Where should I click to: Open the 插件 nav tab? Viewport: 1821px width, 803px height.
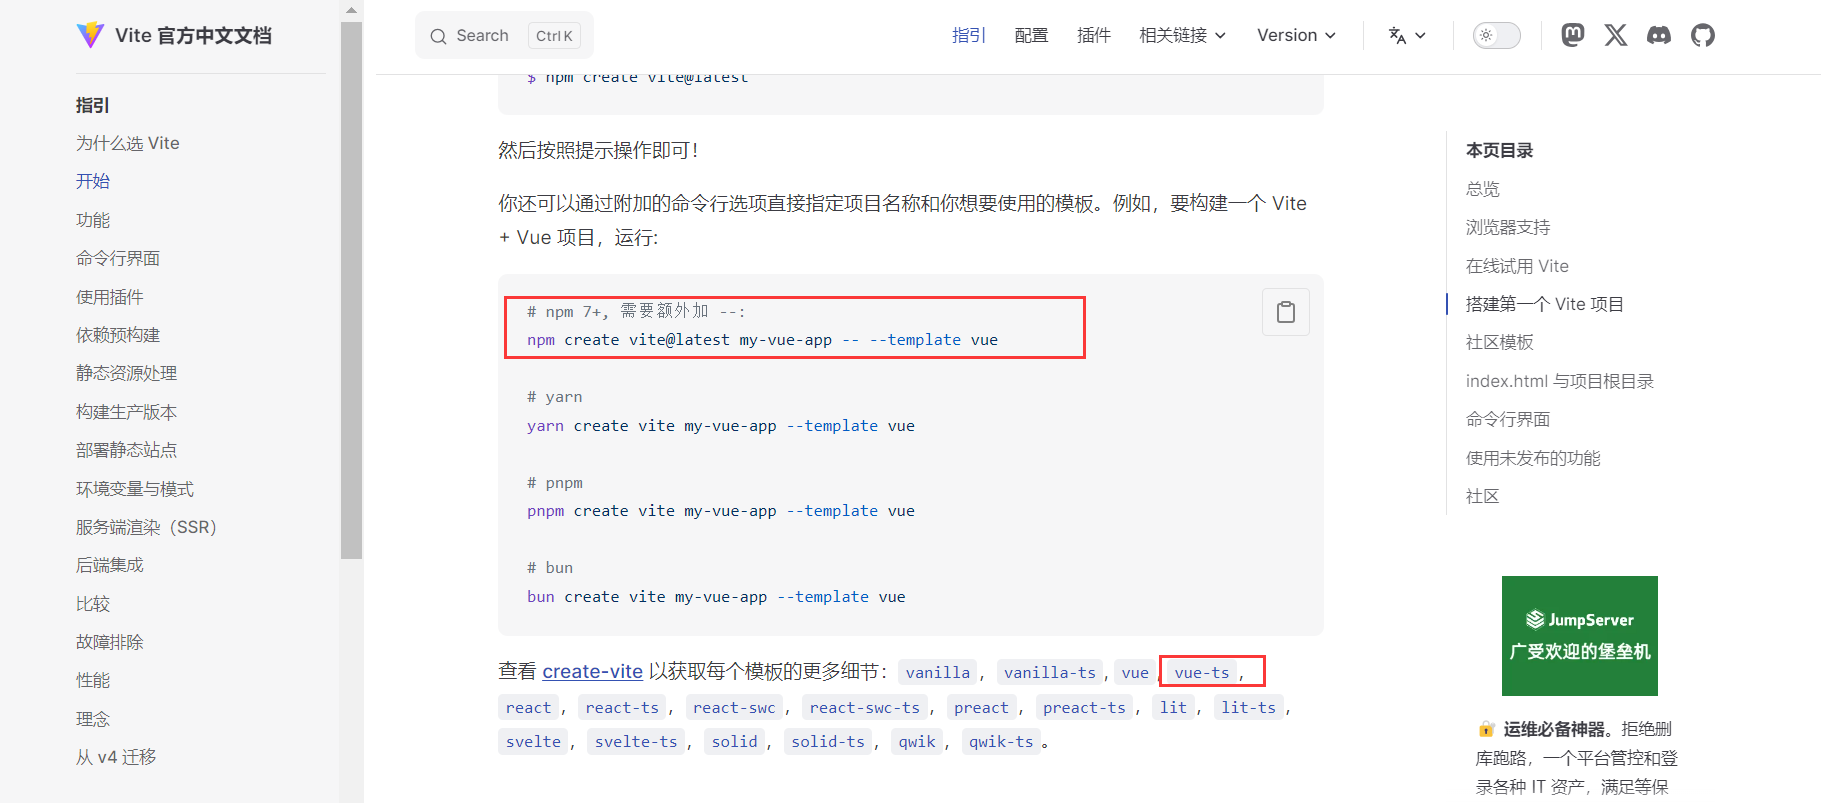point(1094,35)
